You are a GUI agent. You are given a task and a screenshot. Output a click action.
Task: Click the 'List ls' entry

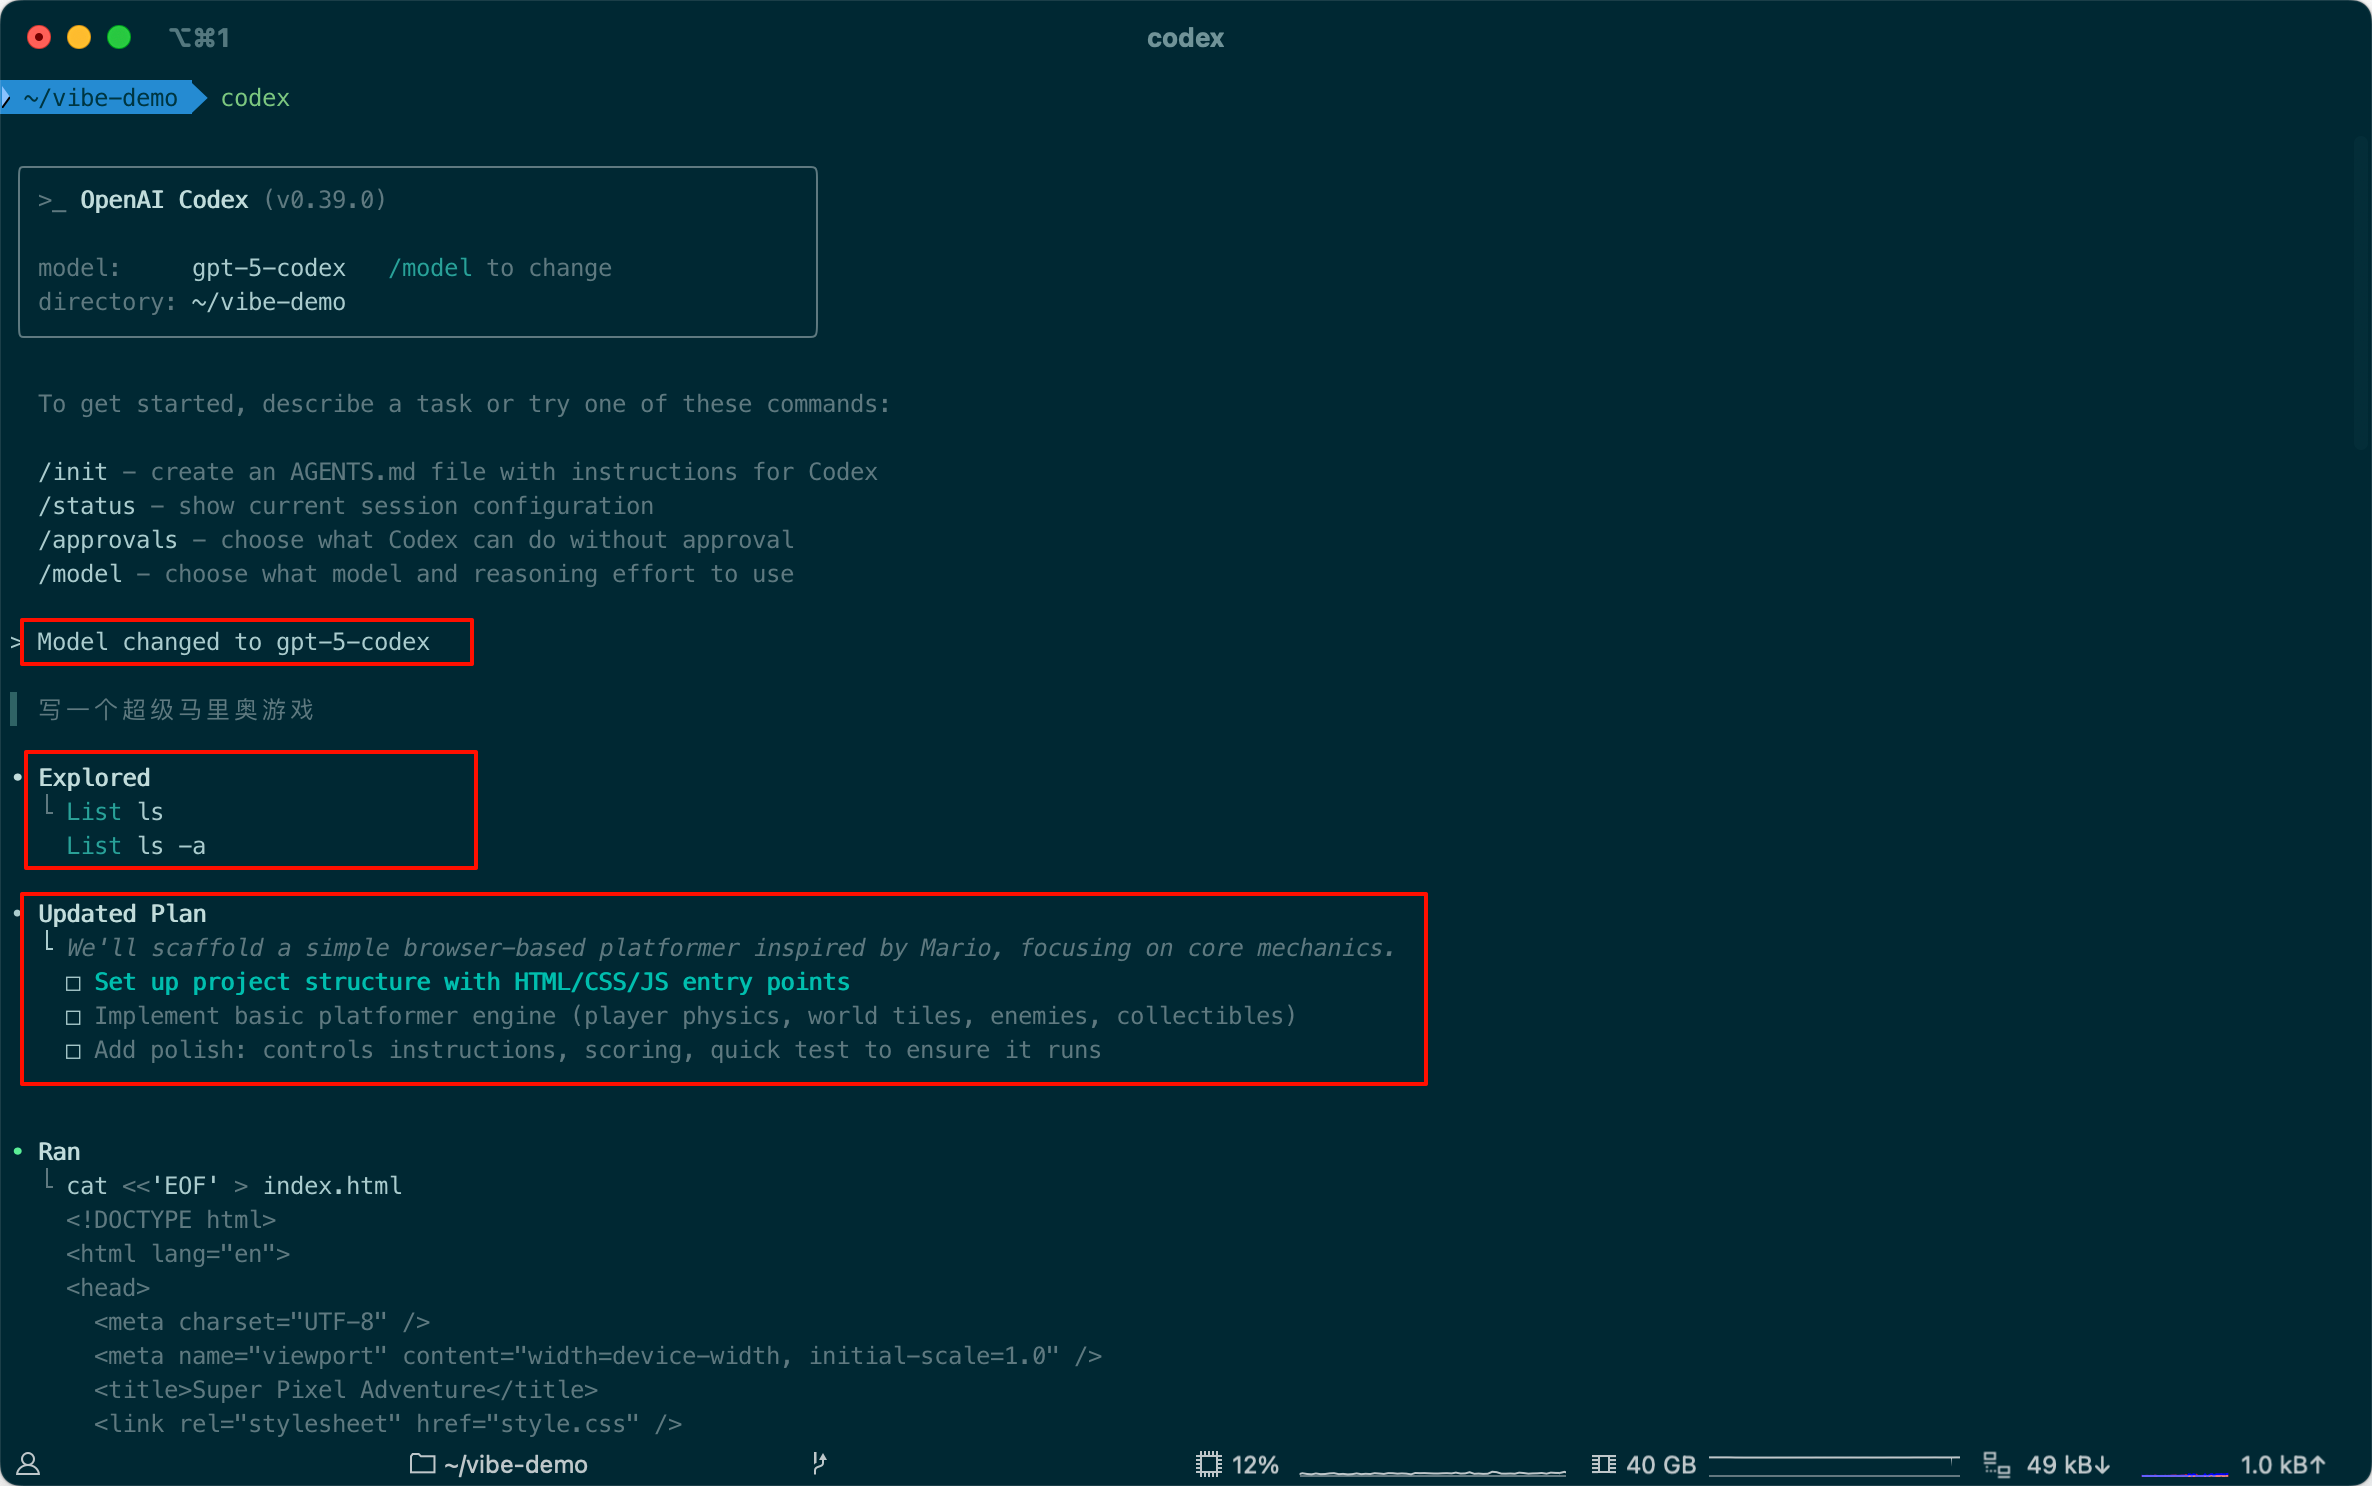pos(115,812)
